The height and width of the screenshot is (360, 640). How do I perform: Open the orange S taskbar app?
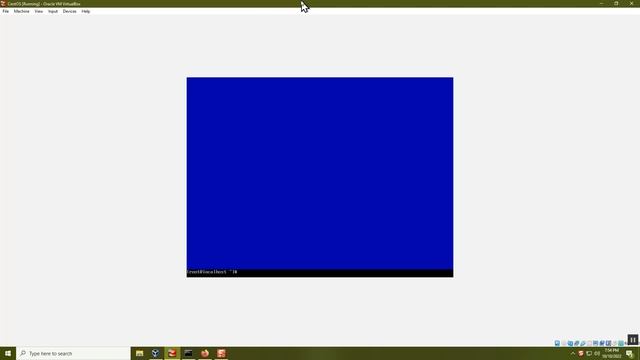pos(221,353)
